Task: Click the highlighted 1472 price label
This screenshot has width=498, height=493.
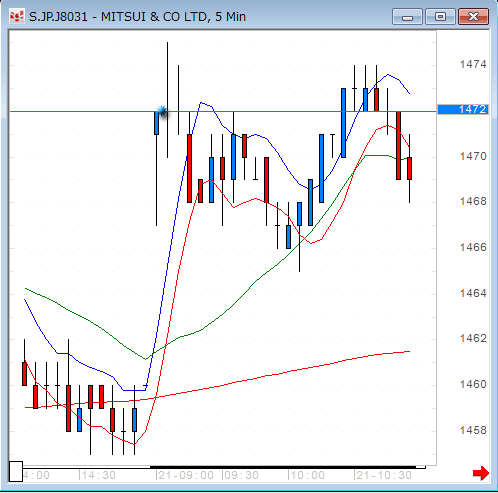Action: pyautogui.click(x=463, y=109)
